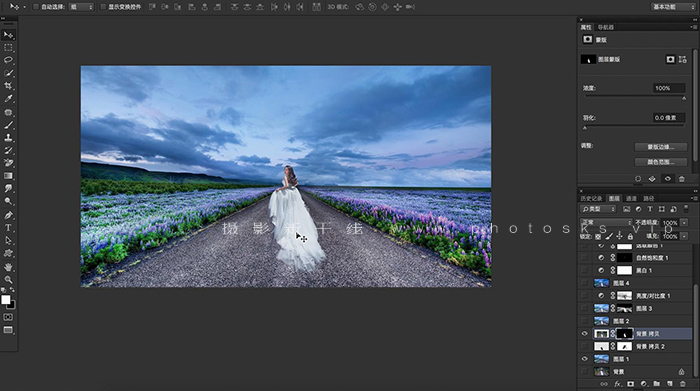Select the Brush tool
The image size is (700, 391).
[x=8, y=125]
